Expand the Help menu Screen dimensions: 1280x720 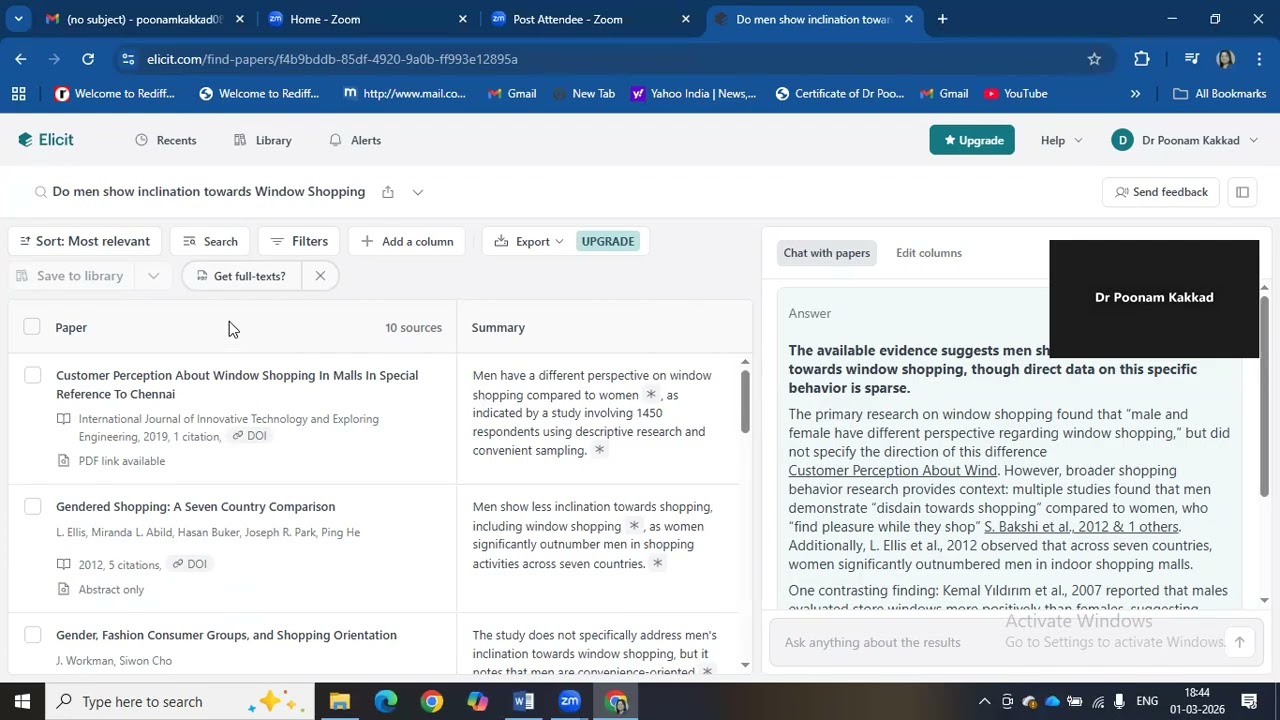(1061, 140)
